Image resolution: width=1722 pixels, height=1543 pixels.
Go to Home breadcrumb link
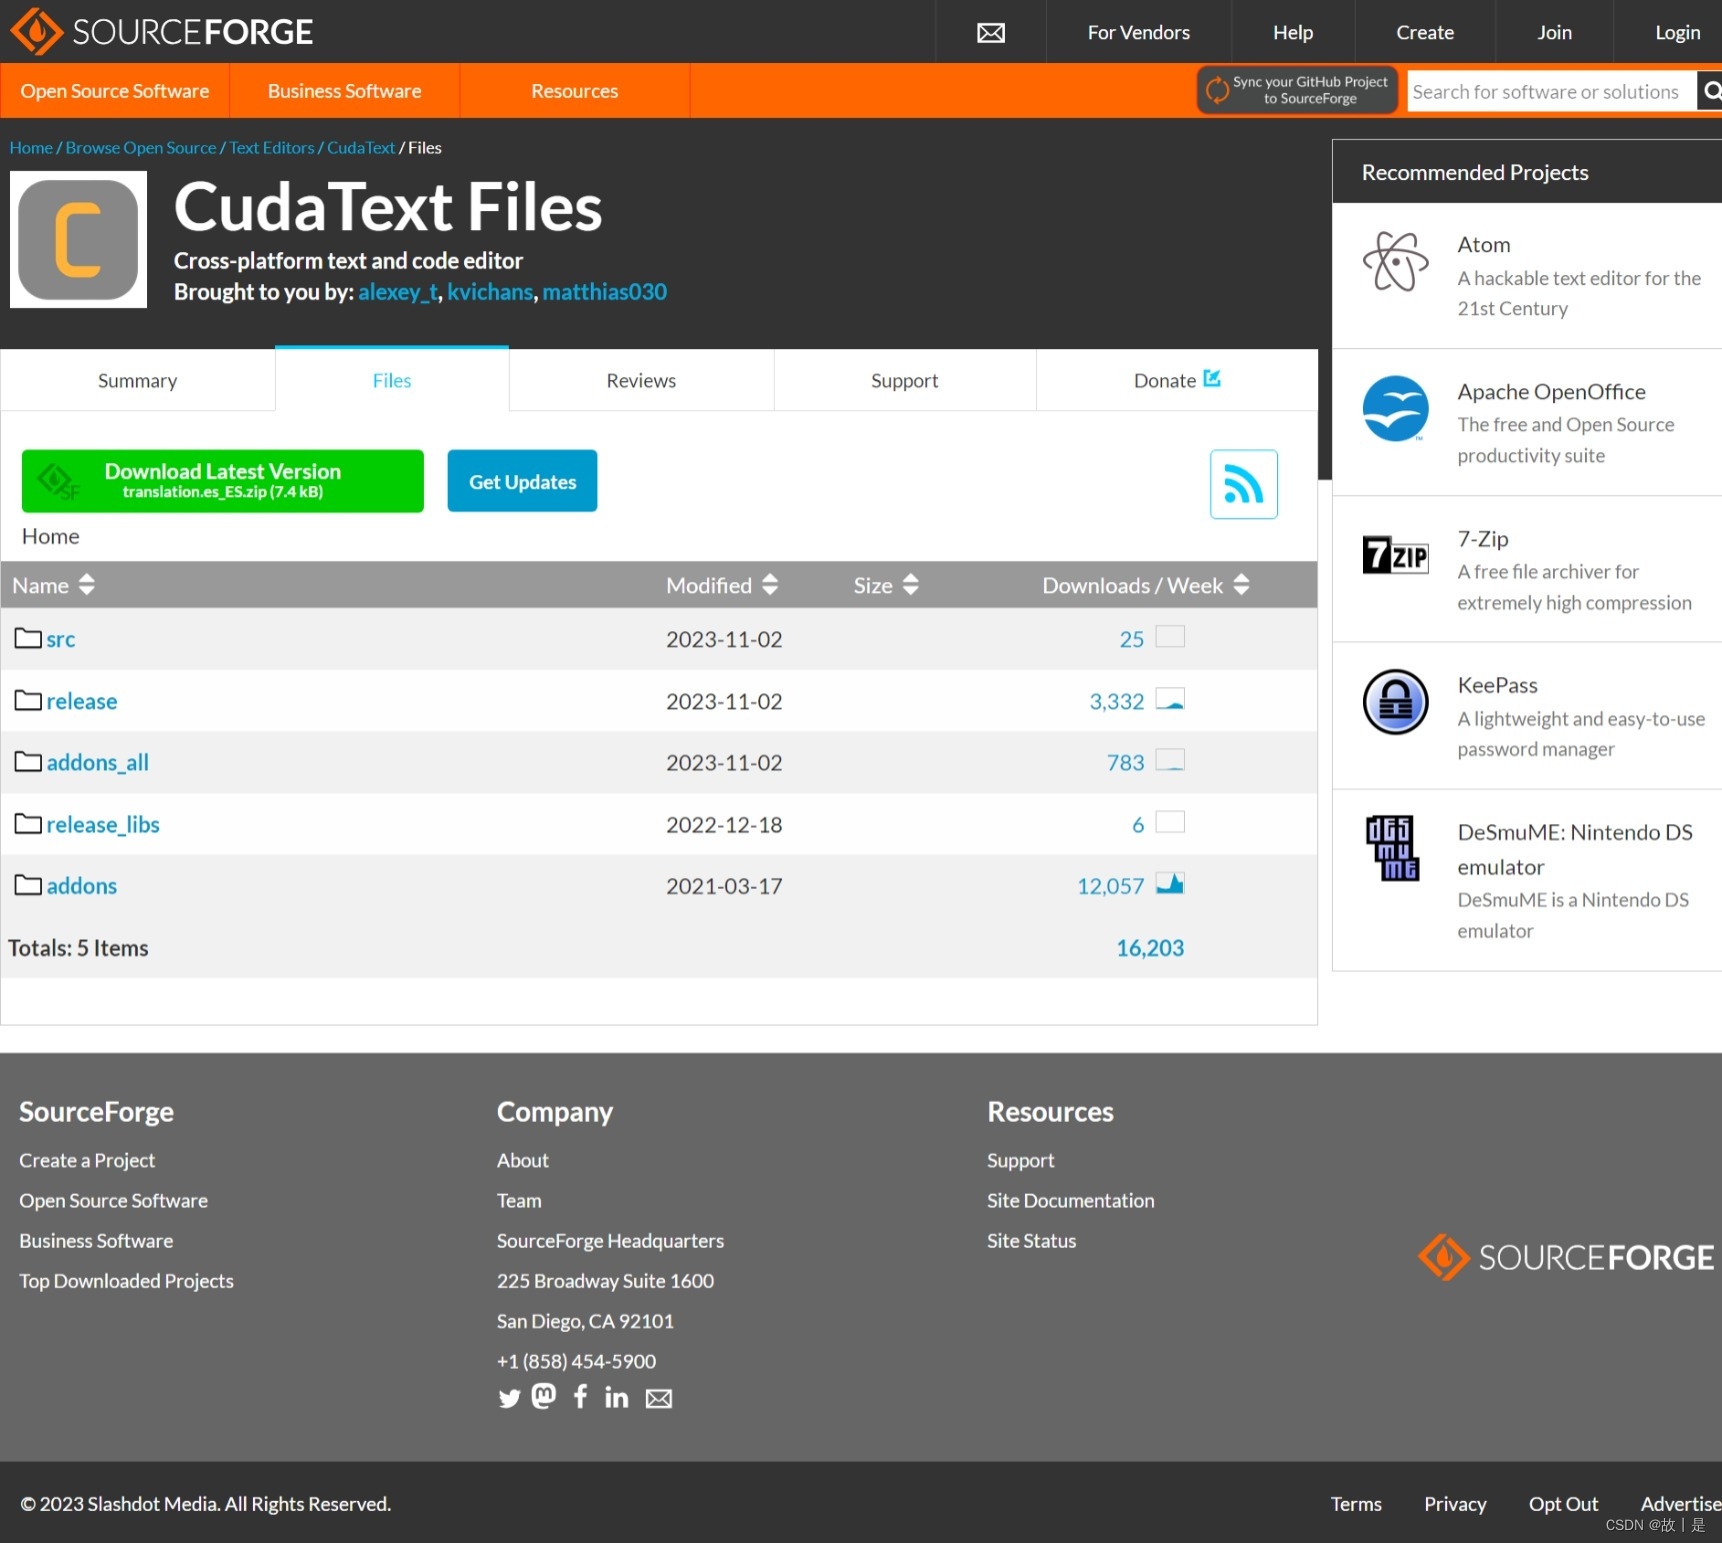pos(31,148)
